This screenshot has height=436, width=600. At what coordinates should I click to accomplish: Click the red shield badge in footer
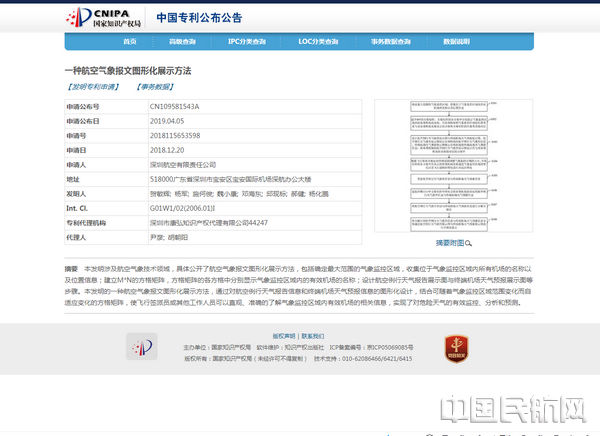(458, 347)
